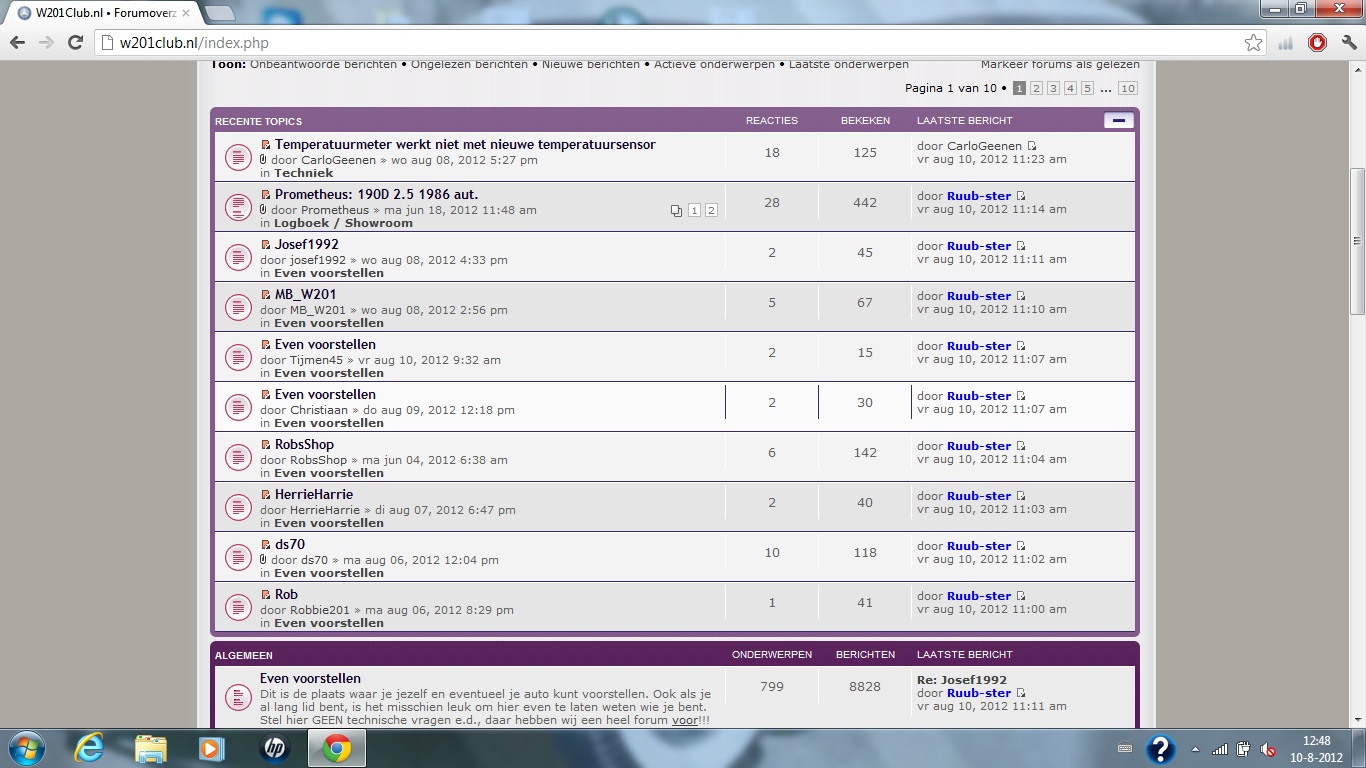
Task: Go to page 5 of recent topics
Action: tap(1087, 88)
